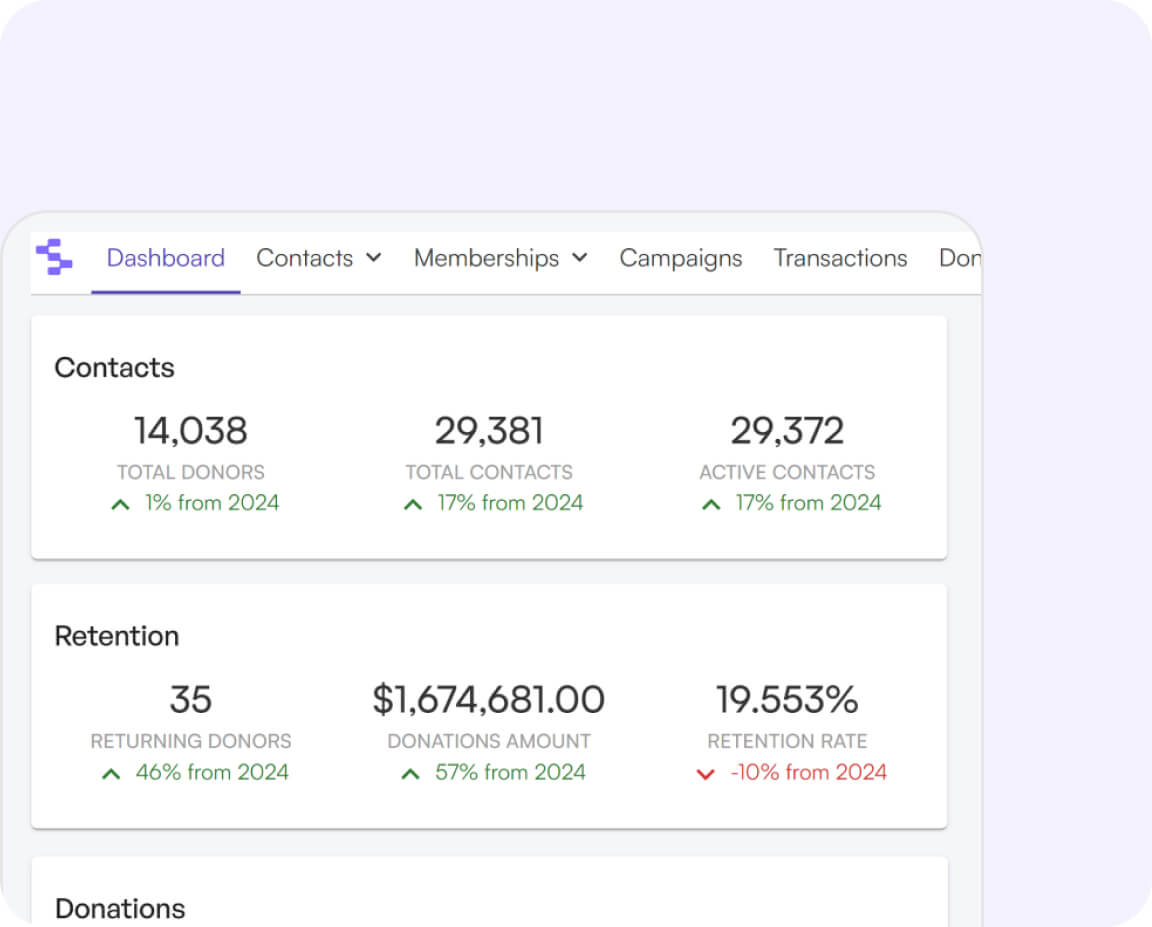Go to the Campaigns tab
Image resolution: width=1152 pixels, height=927 pixels.
(x=680, y=259)
